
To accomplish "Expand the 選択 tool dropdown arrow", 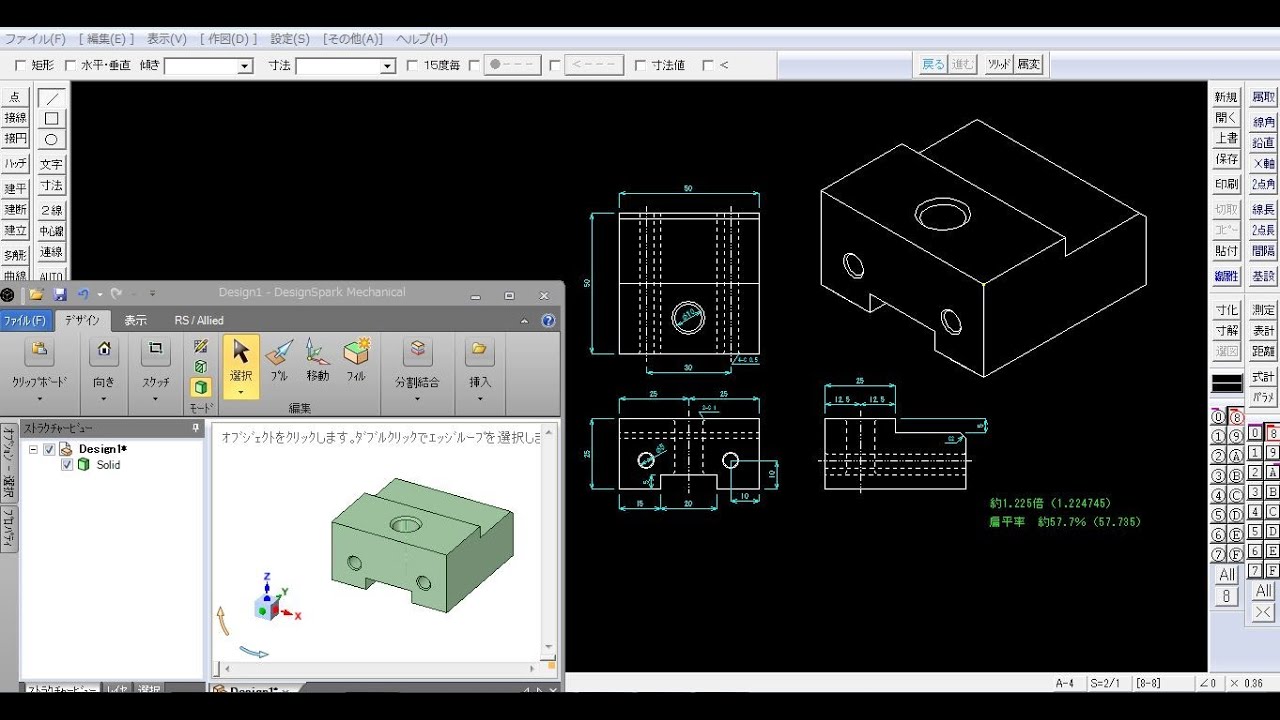I will tap(241, 392).
